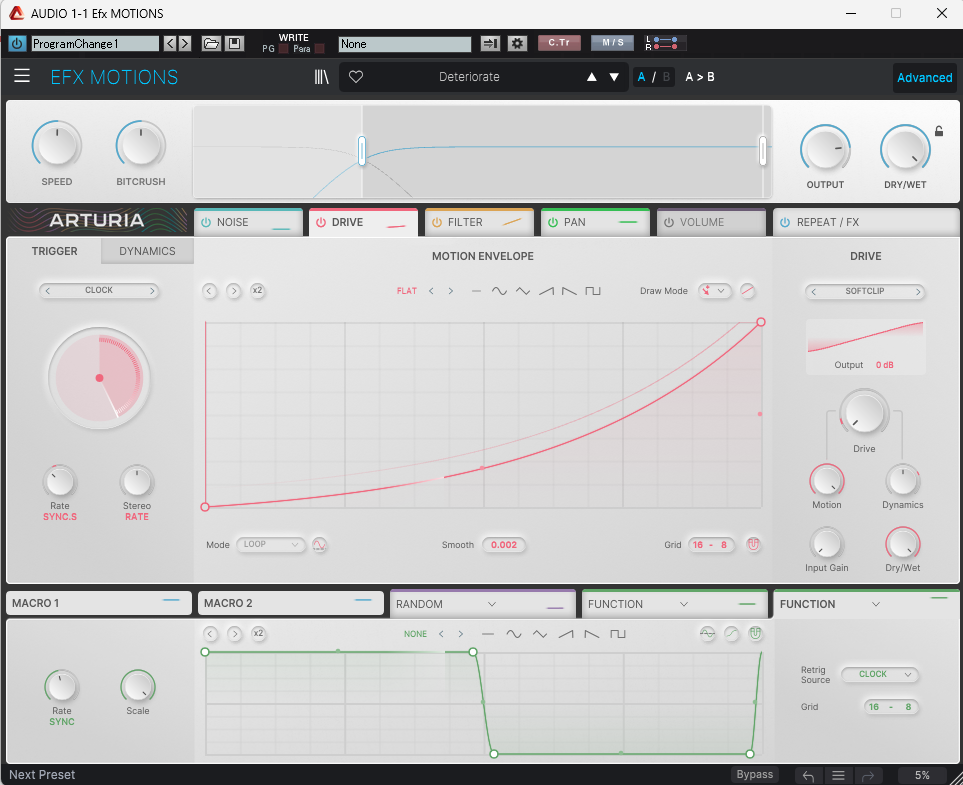Open the preset library browser icon
The image size is (963, 785).
pyautogui.click(x=321, y=77)
